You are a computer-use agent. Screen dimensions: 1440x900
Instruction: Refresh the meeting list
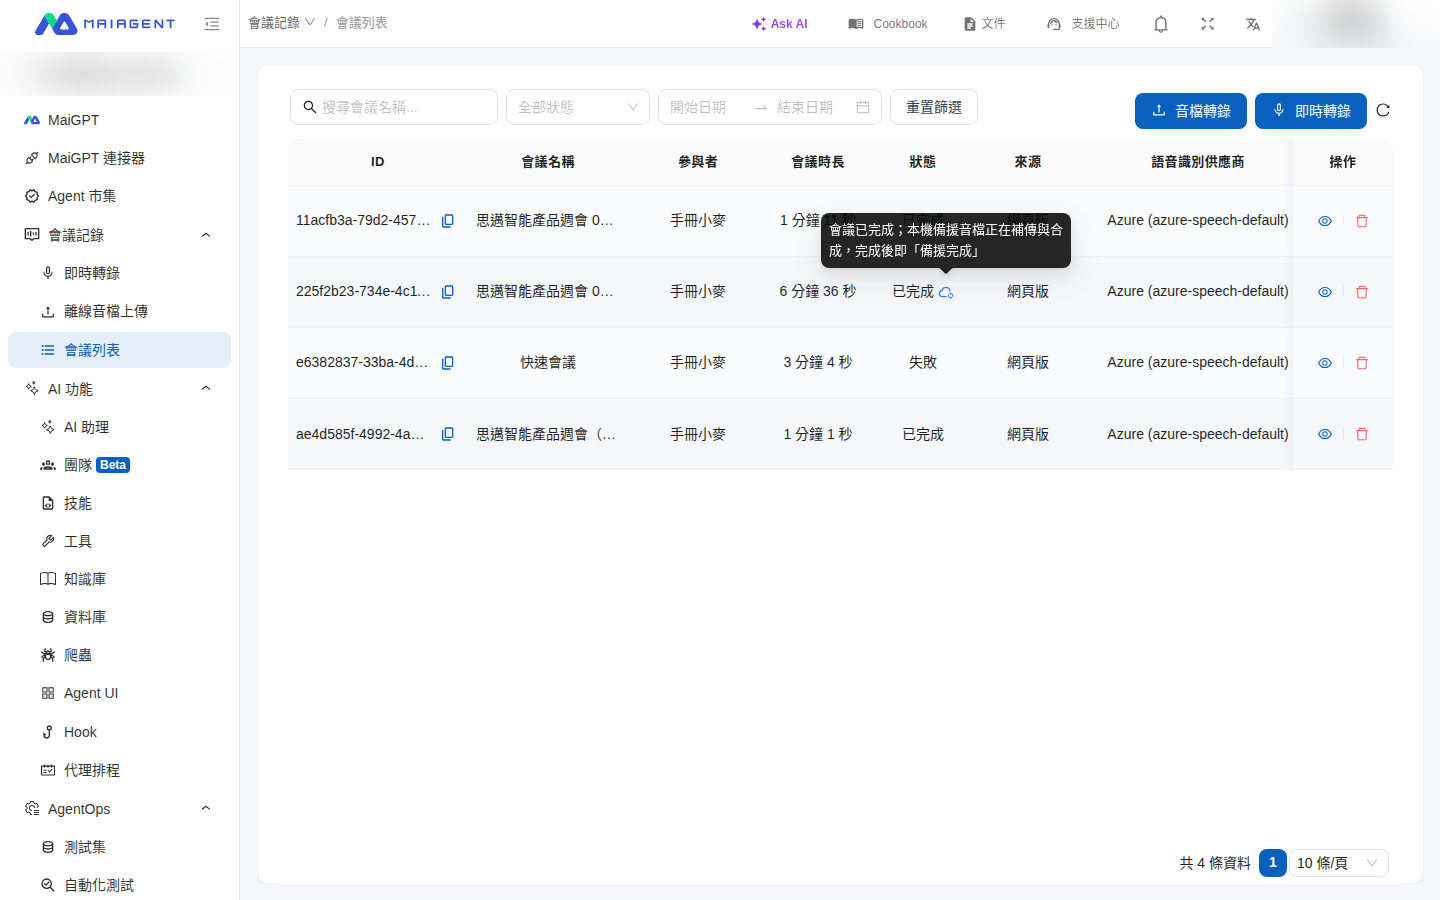[1383, 111]
